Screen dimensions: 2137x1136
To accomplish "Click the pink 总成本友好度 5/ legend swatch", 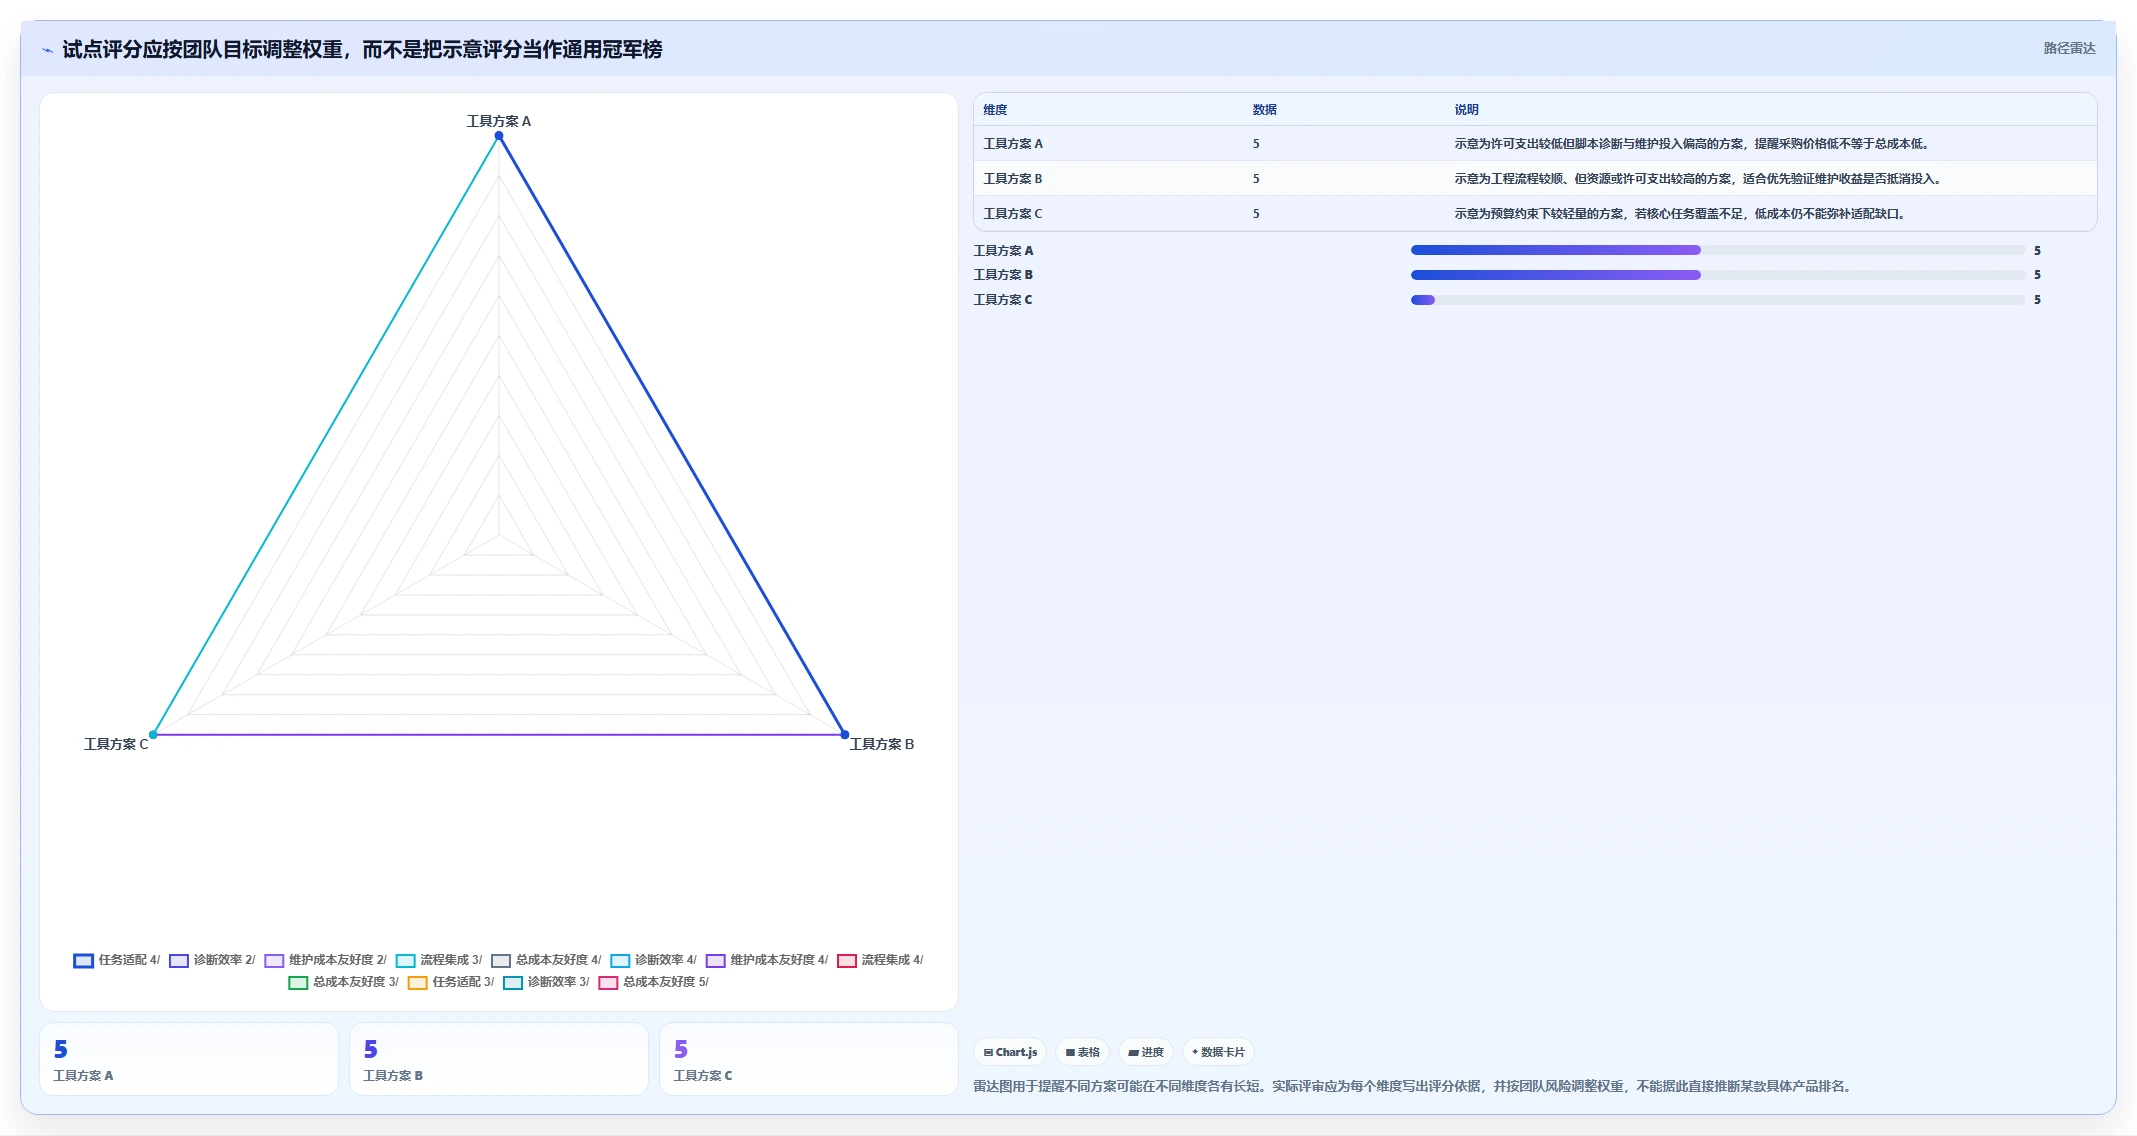I will coord(608,983).
